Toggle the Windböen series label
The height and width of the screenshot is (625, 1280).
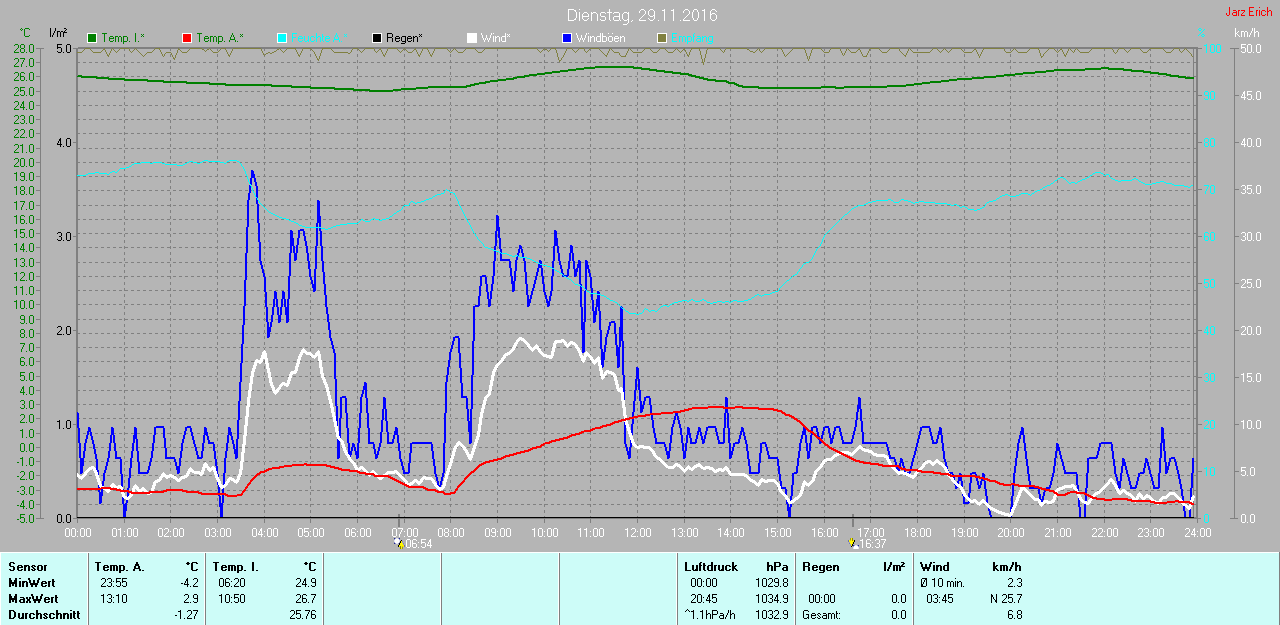(x=600, y=38)
